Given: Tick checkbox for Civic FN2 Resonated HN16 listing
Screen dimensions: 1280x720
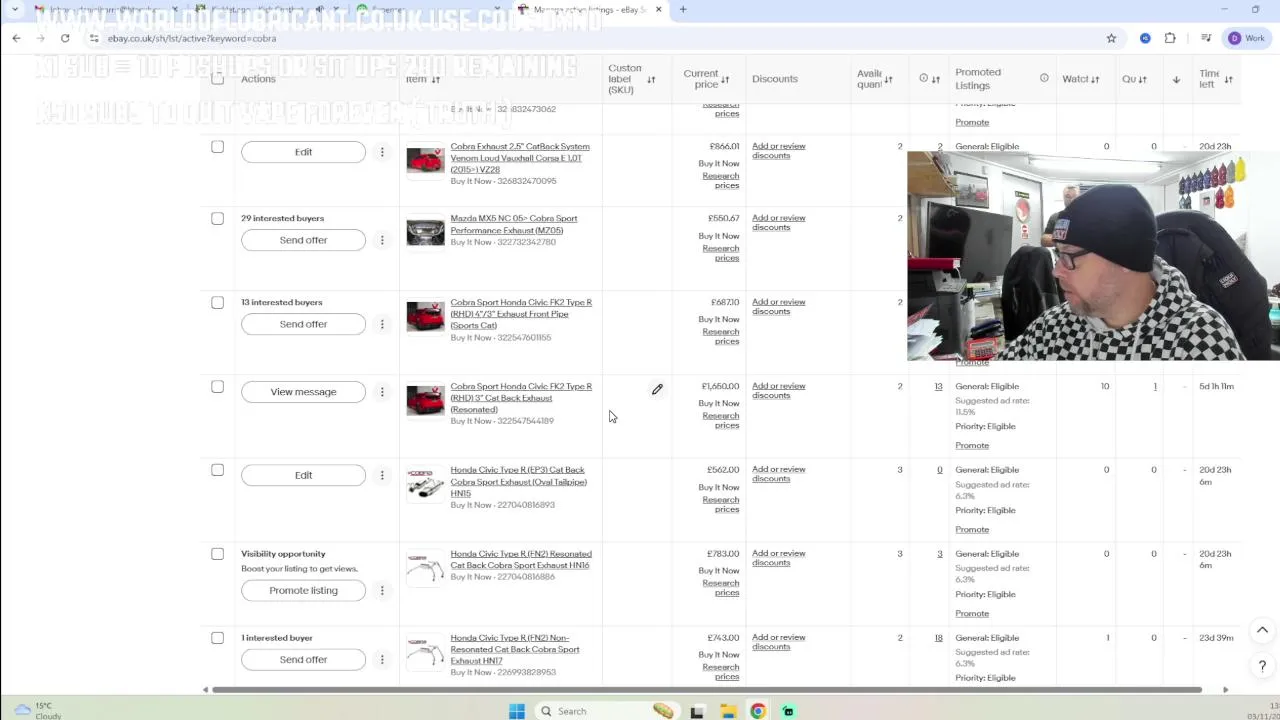Looking at the screenshot, I should [217, 554].
